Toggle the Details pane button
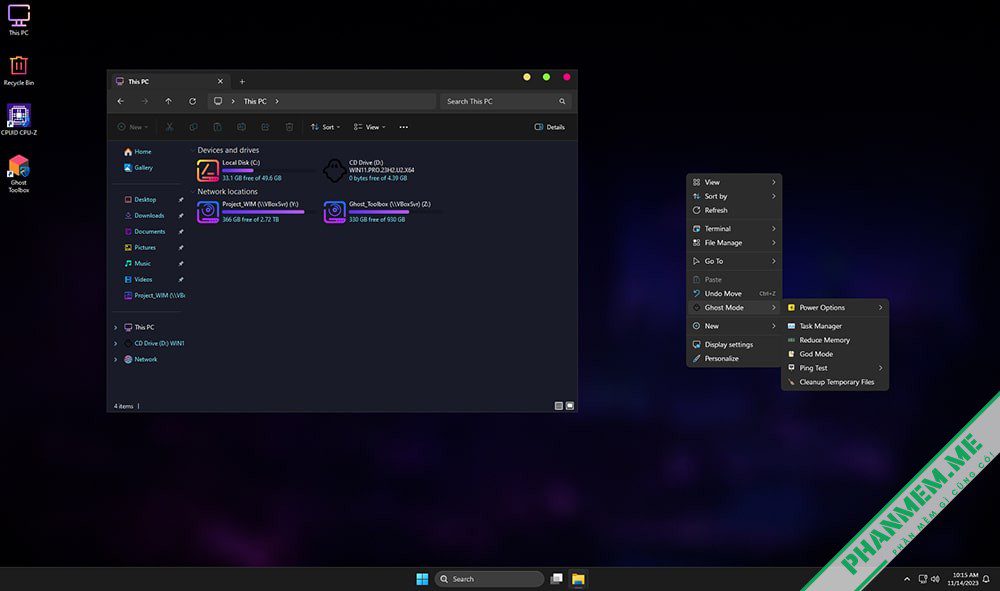Image resolution: width=1000 pixels, height=591 pixels. [x=549, y=127]
